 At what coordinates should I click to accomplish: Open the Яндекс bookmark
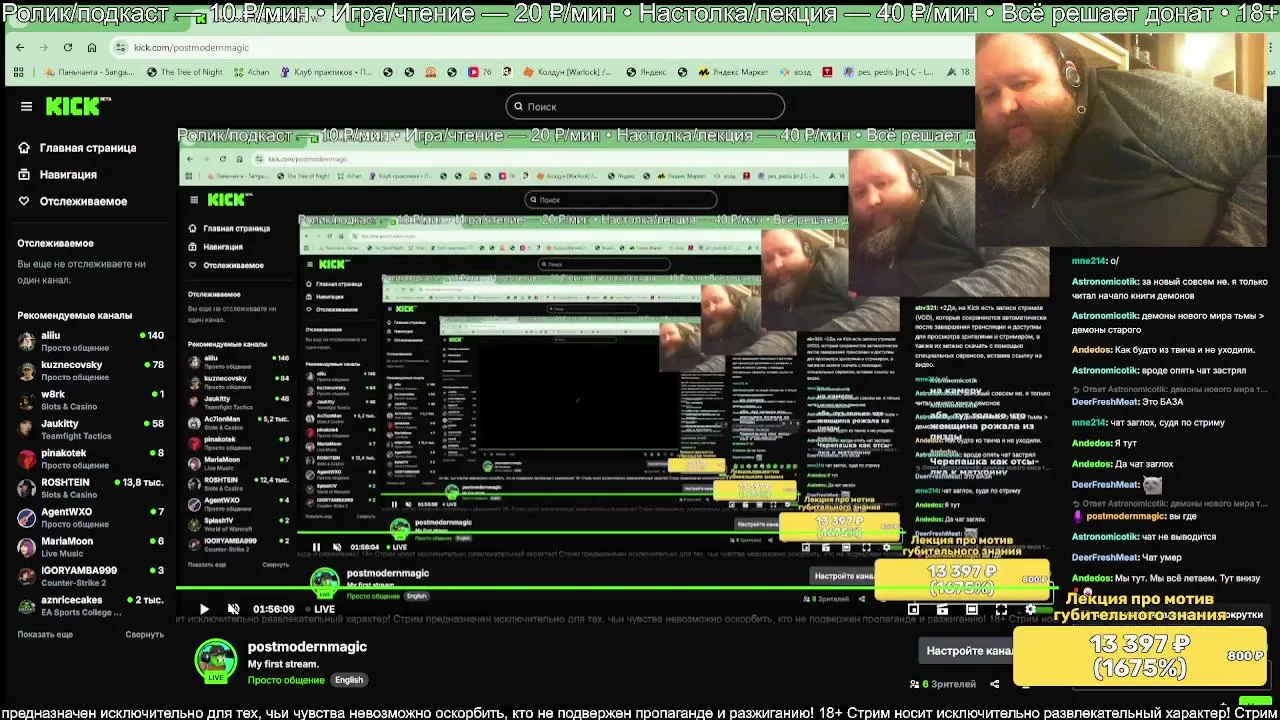646,72
